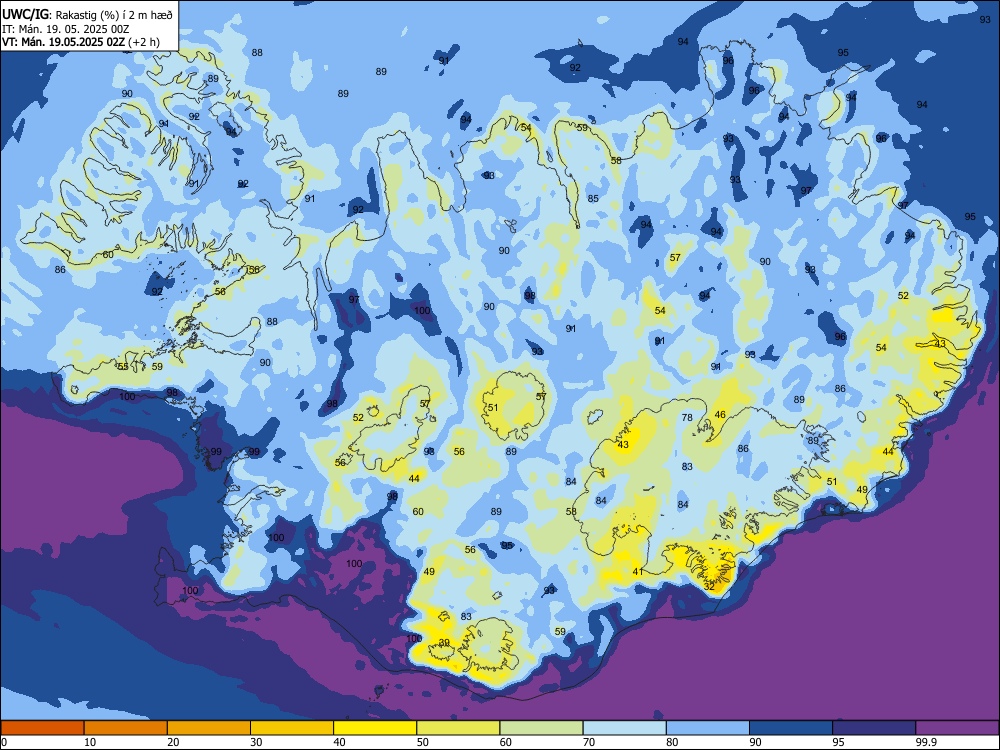Choose the 90–95 medium blue legend swatch
Screen dimensions: 1000x750
pos(791,728)
